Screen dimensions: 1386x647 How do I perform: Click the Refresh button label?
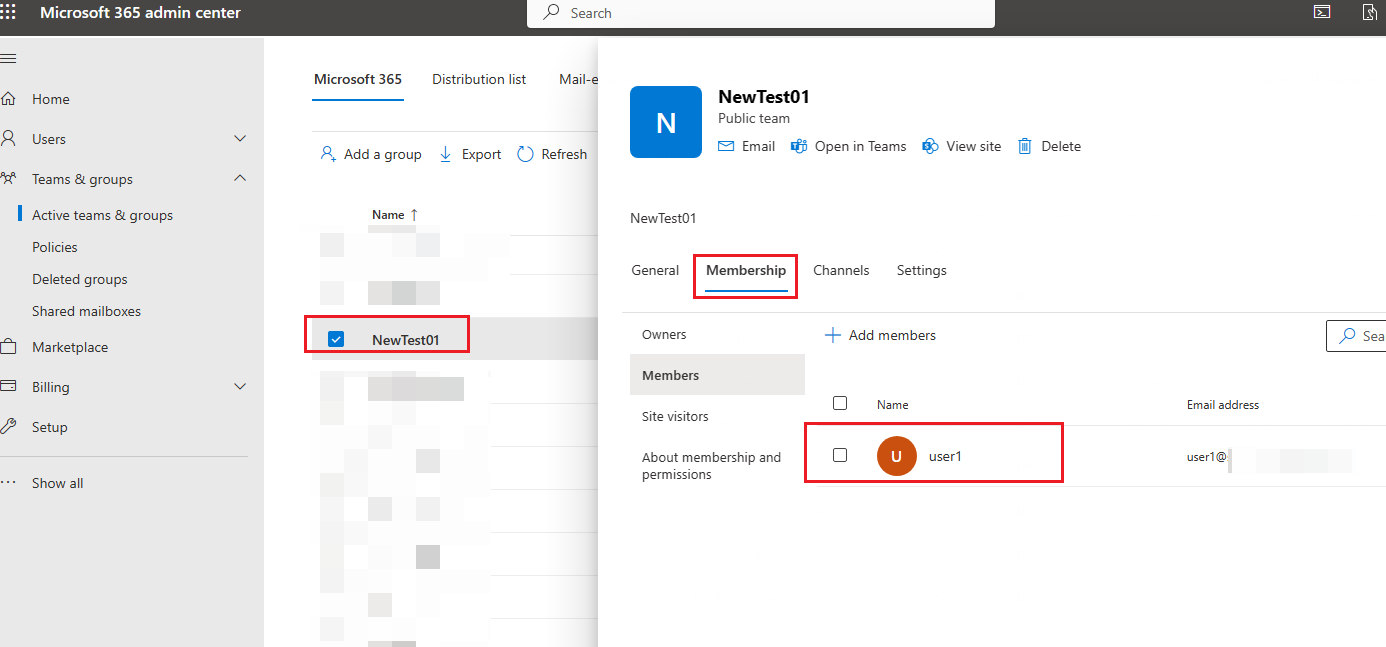pyautogui.click(x=564, y=154)
